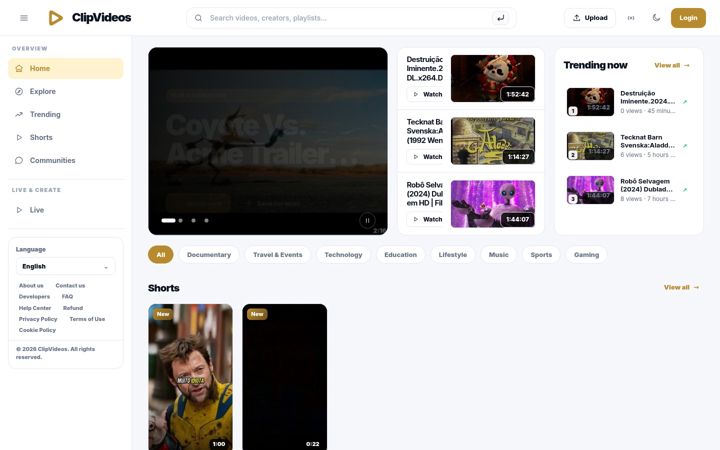Image resolution: width=720 pixels, height=450 pixels.
Task: Open the Contact us footer link
Action: tap(70, 286)
